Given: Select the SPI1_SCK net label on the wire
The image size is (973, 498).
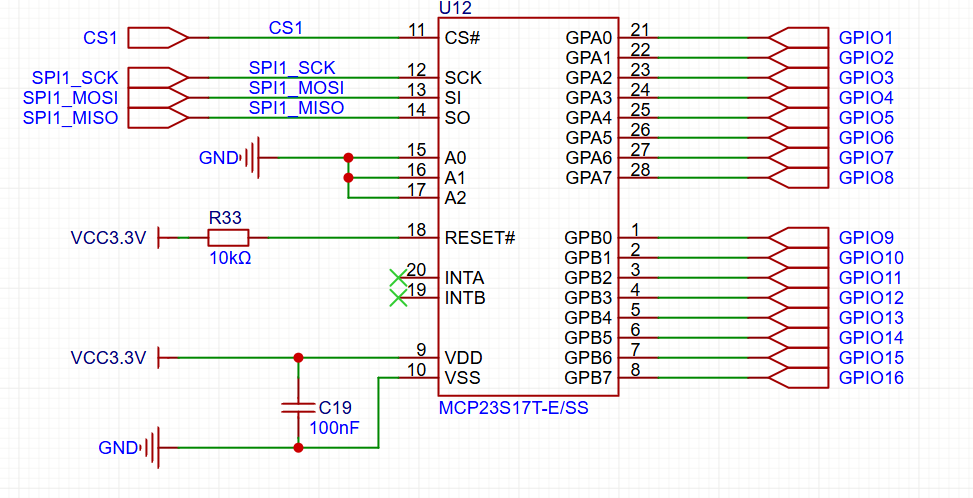Looking at the screenshot, I should [292, 68].
